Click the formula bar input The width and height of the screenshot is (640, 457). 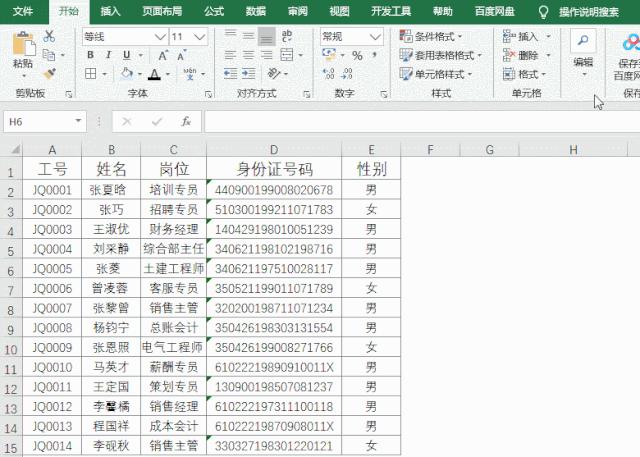pos(422,122)
